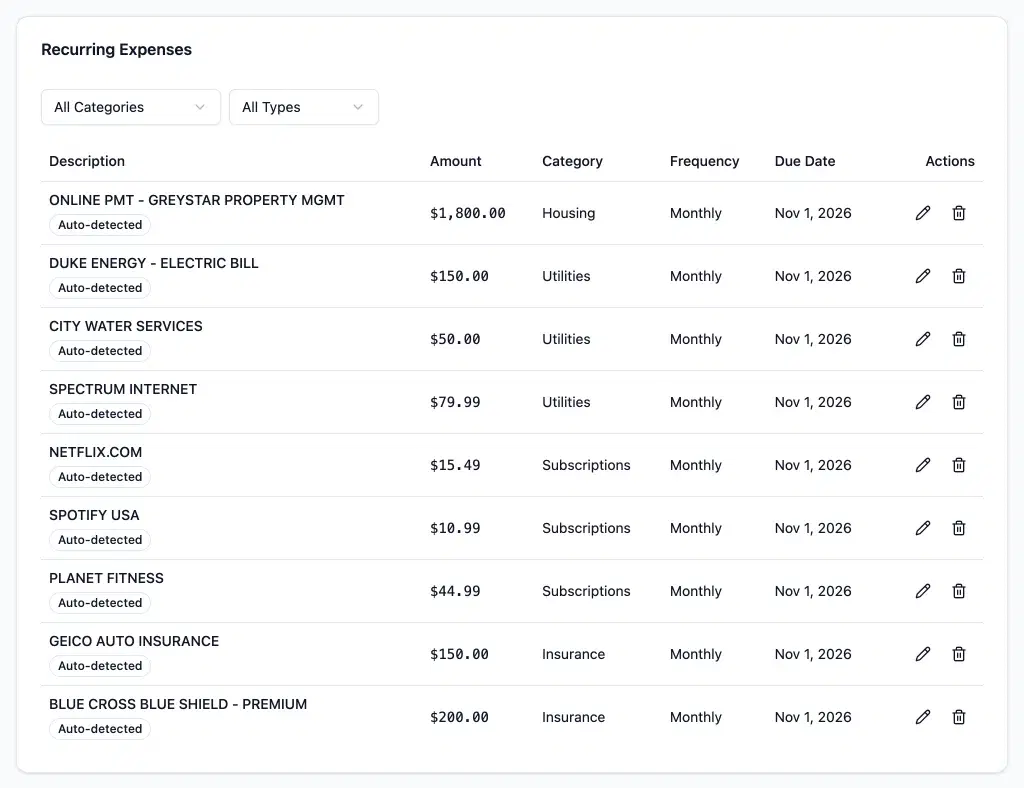Click Utilities category for Spectrum Internet
Viewport: 1024px width, 788px height.
pyautogui.click(x=566, y=402)
